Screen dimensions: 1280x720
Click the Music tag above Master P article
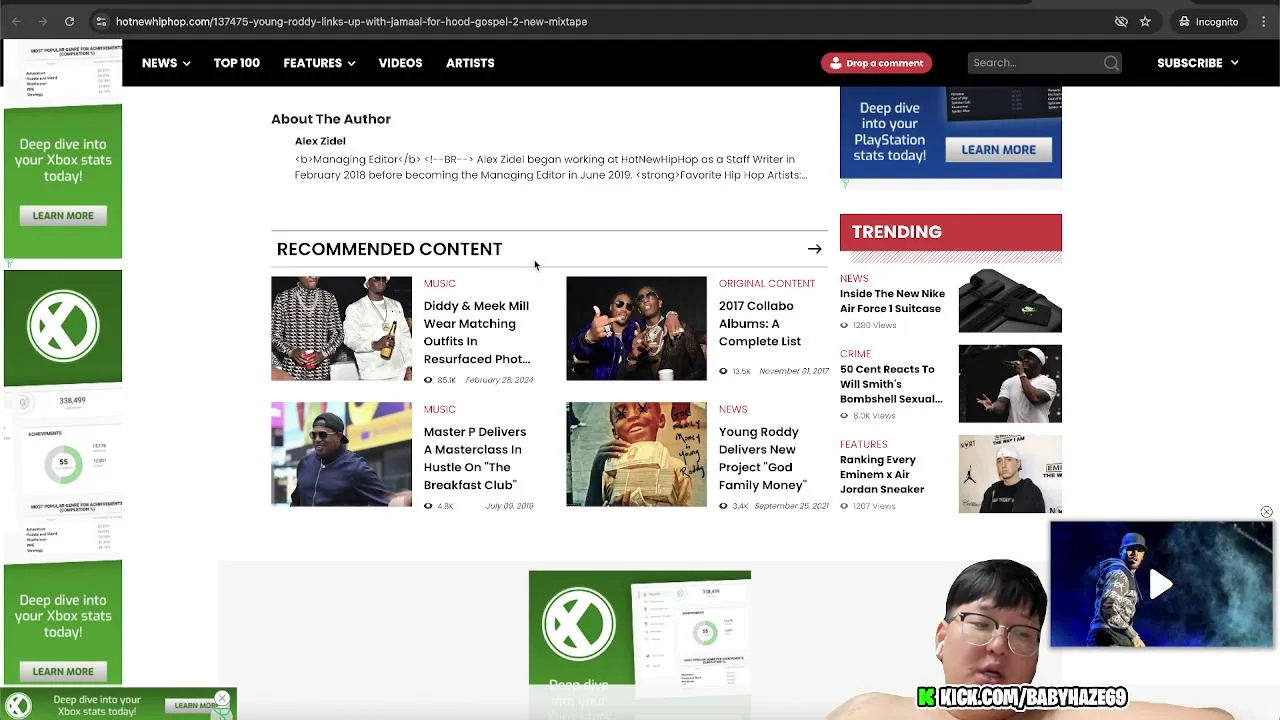click(x=439, y=409)
